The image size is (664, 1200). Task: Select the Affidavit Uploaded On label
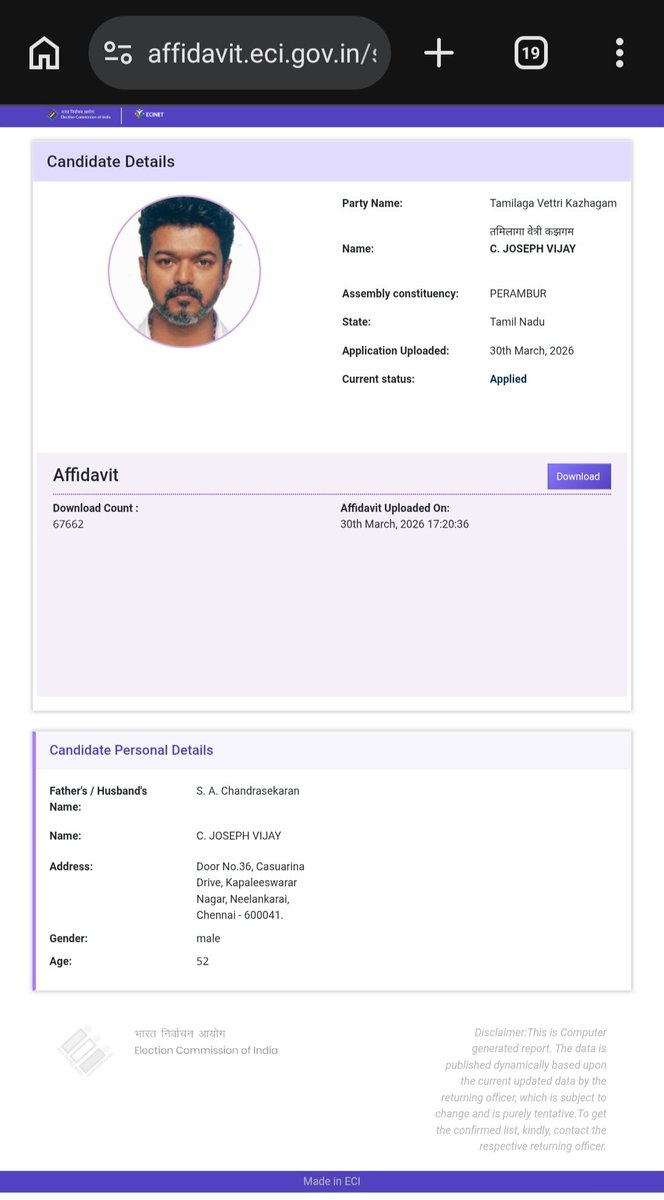point(395,508)
